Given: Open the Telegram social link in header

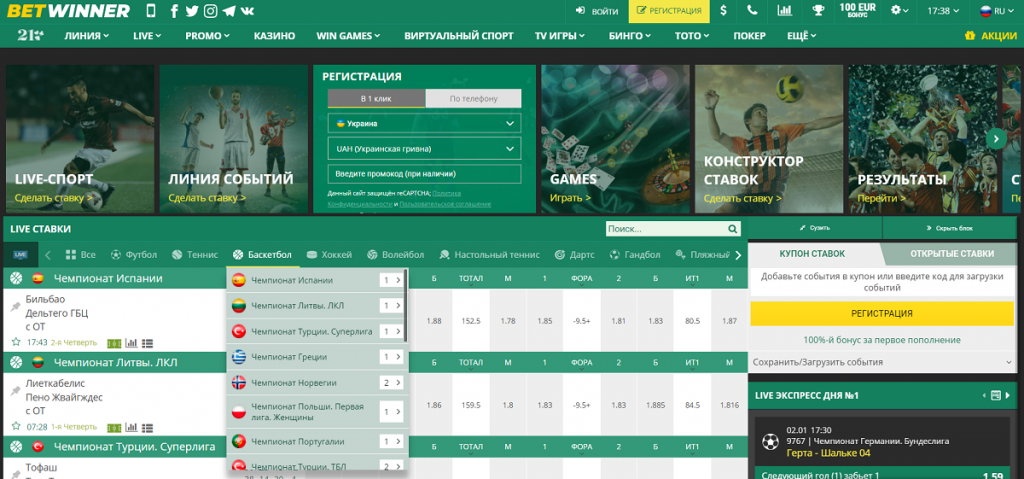Looking at the screenshot, I should click(229, 12).
